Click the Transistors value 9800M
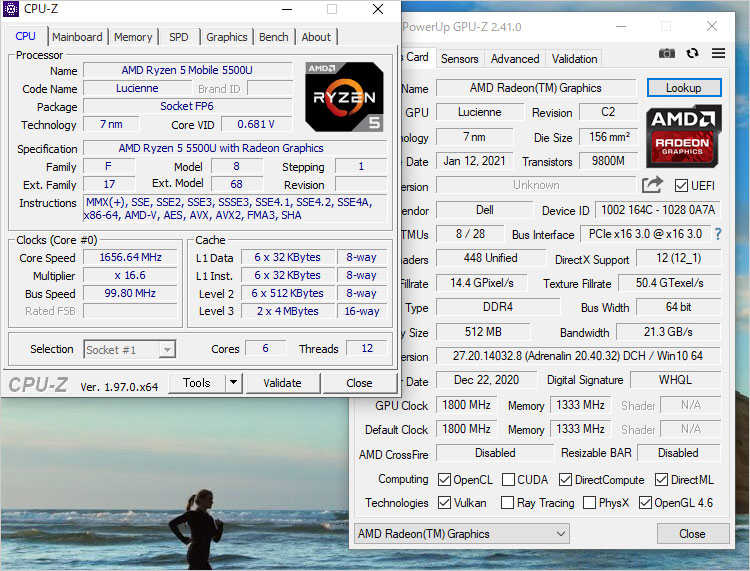 [x=608, y=161]
